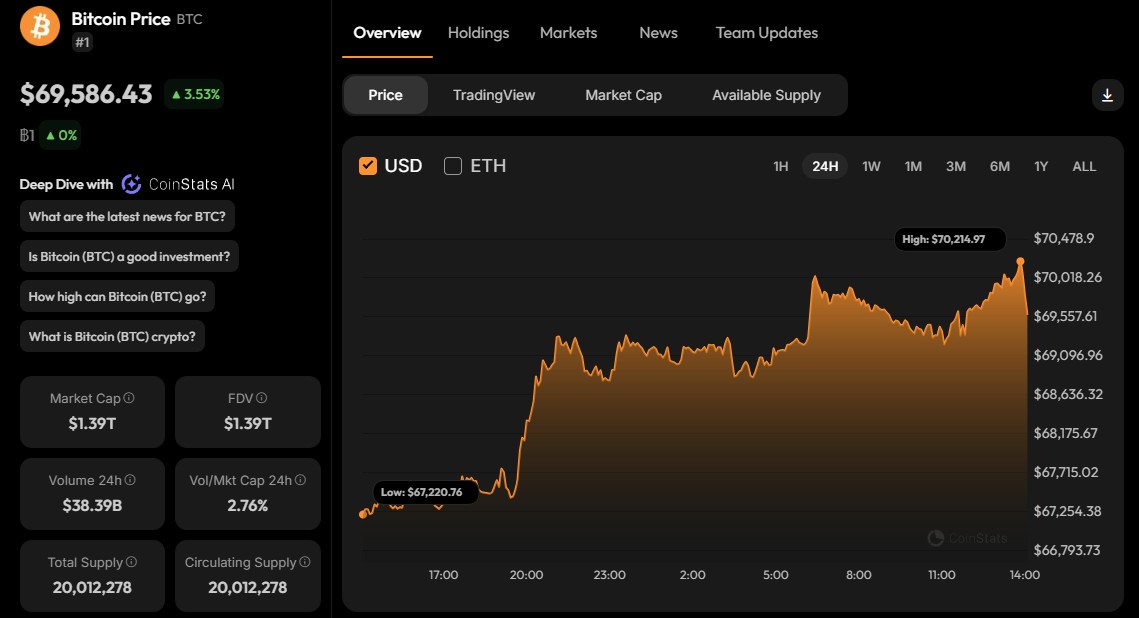
Task: Ask "What are the latest news for BTC?"
Action: pos(127,217)
